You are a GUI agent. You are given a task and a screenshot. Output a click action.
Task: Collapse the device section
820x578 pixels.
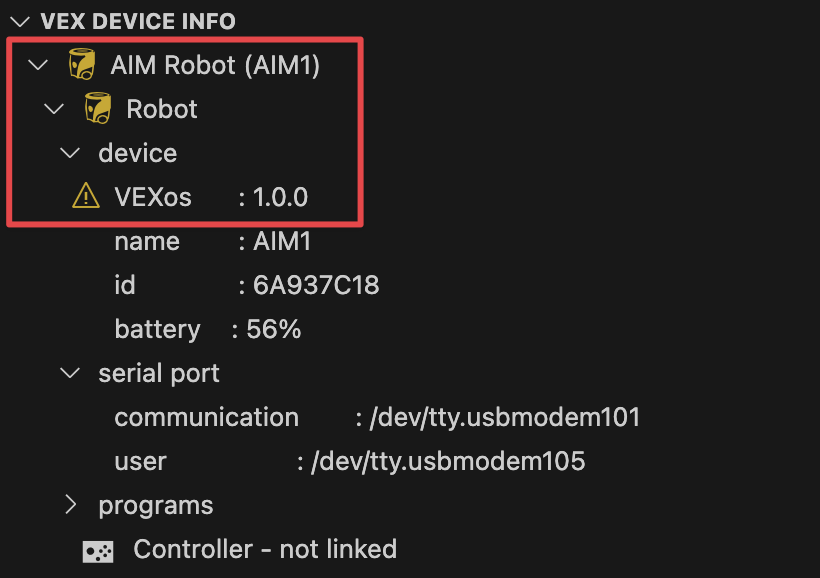[70, 152]
